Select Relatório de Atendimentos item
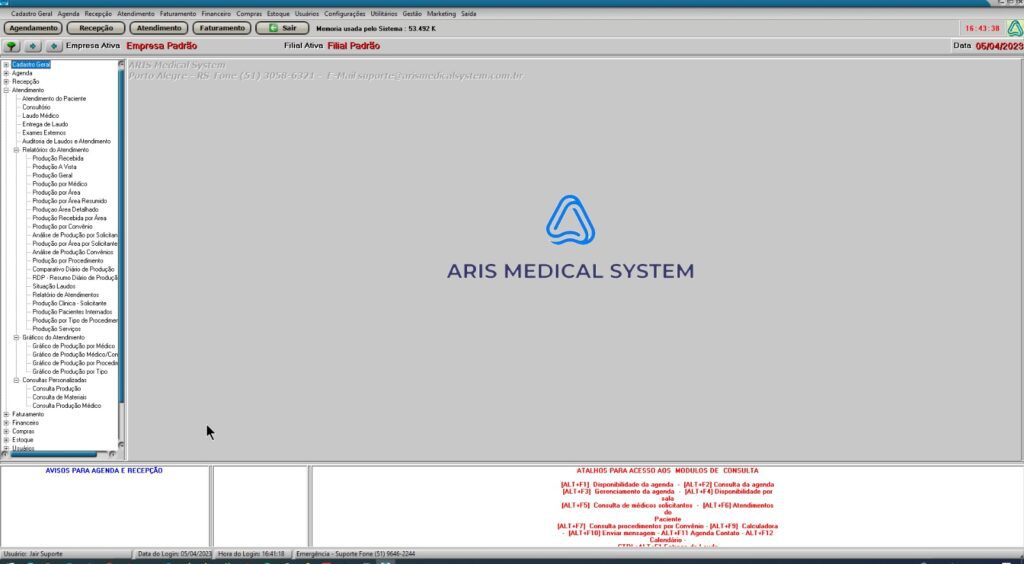The width and height of the screenshot is (1024, 564). pos(65,294)
